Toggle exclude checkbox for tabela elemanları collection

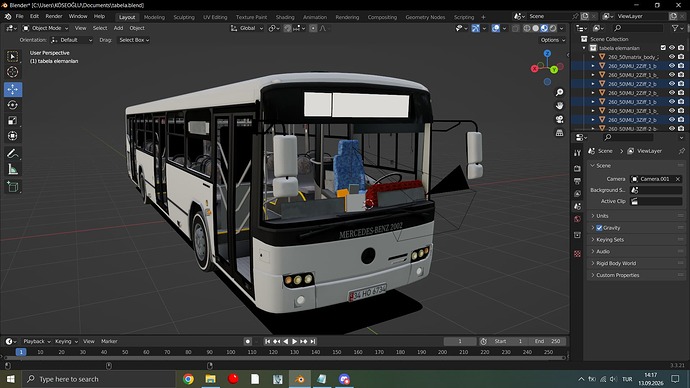(x=663, y=48)
